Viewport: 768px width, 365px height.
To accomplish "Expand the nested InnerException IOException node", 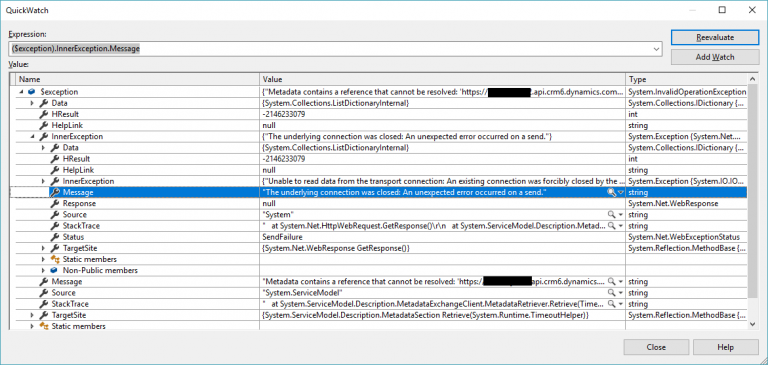I will [x=44, y=181].
